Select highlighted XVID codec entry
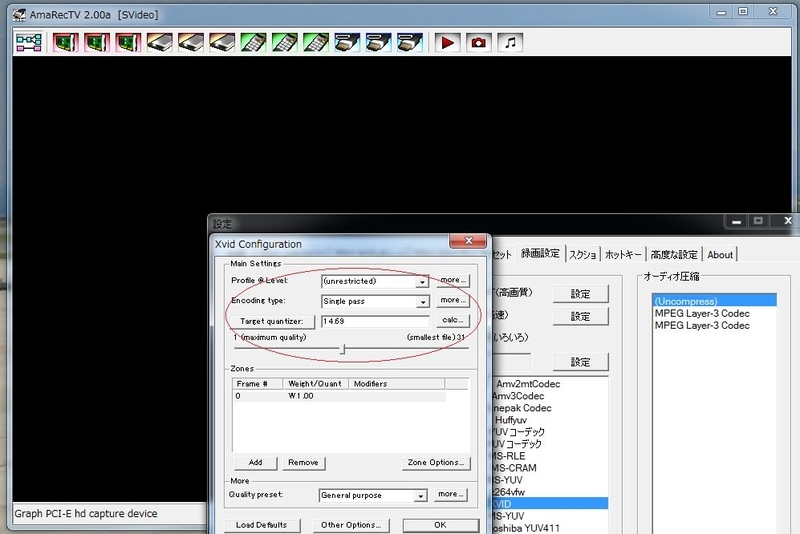 tap(550, 504)
